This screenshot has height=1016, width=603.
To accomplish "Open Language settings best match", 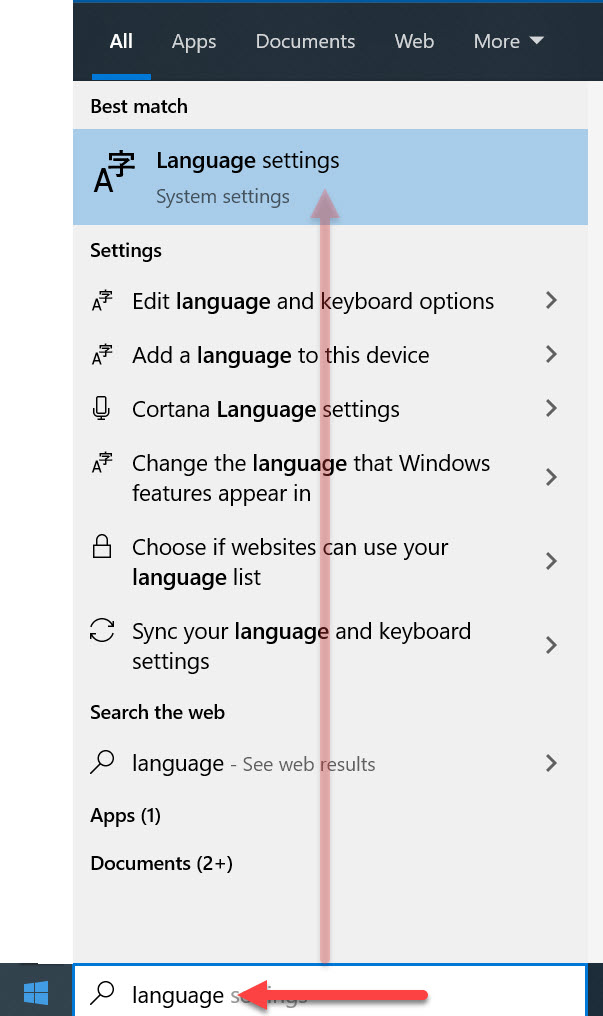I will coord(247,161).
